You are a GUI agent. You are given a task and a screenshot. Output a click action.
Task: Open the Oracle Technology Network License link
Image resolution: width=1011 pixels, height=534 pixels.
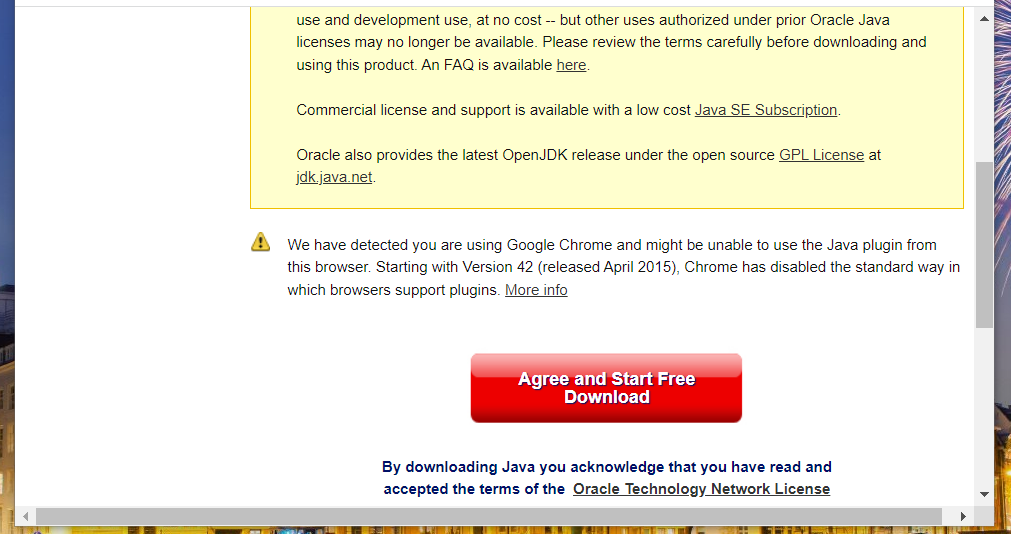coord(702,489)
